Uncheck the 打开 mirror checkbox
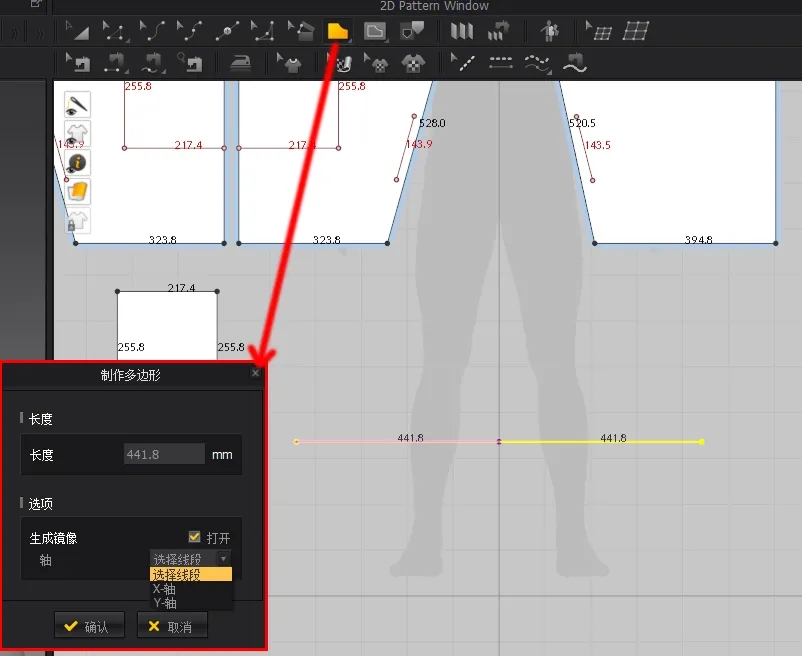The image size is (802, 656). (194, 536)
